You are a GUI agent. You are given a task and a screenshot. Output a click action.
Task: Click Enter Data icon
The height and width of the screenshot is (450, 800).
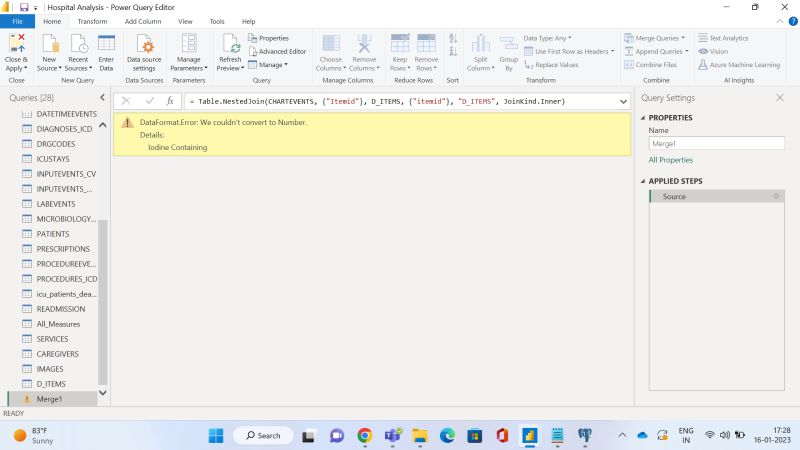(106, 44)
